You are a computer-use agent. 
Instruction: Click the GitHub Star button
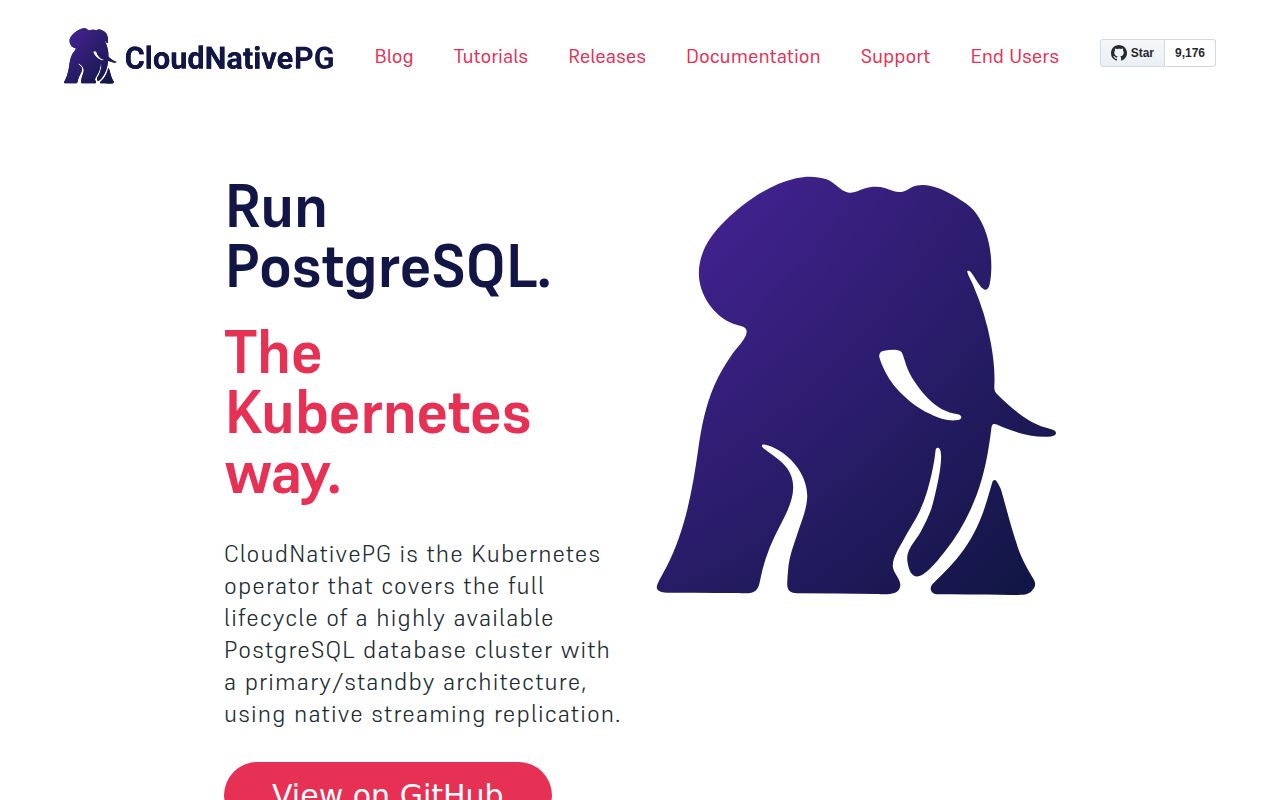click(x=1132, y=53)
